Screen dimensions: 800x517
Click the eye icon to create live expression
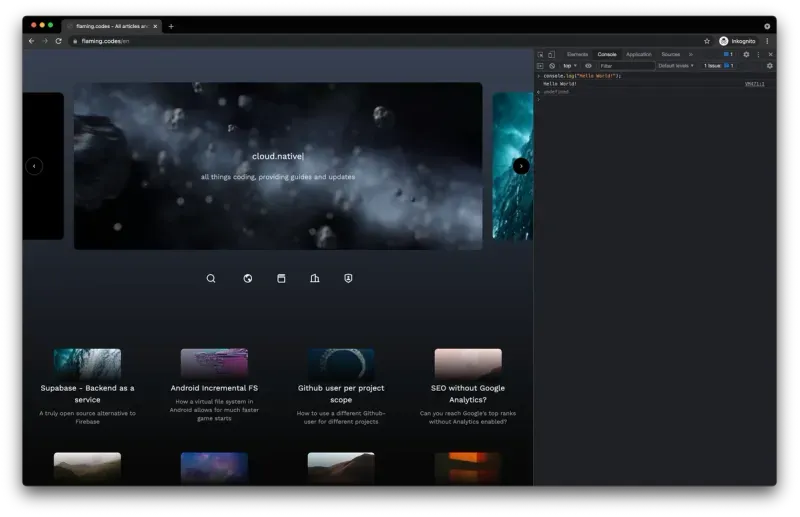coord(588,66)
